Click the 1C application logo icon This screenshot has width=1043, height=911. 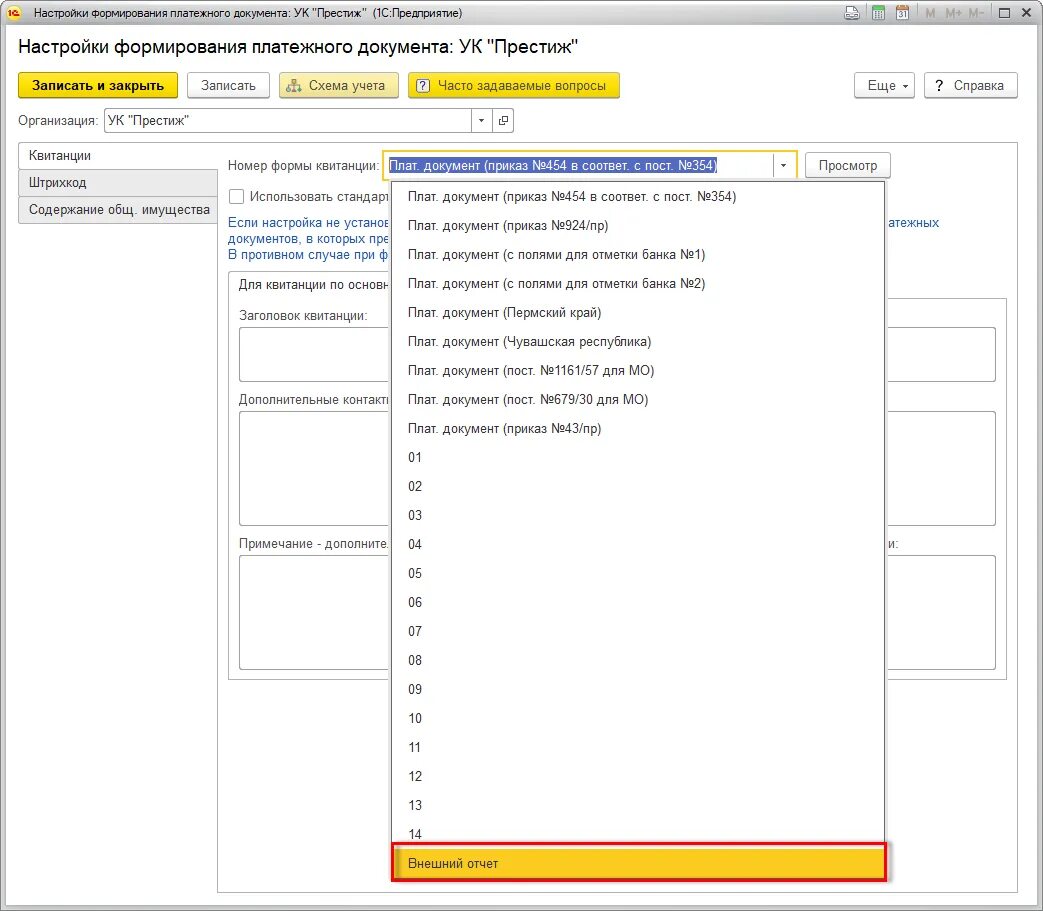[13, 13]
